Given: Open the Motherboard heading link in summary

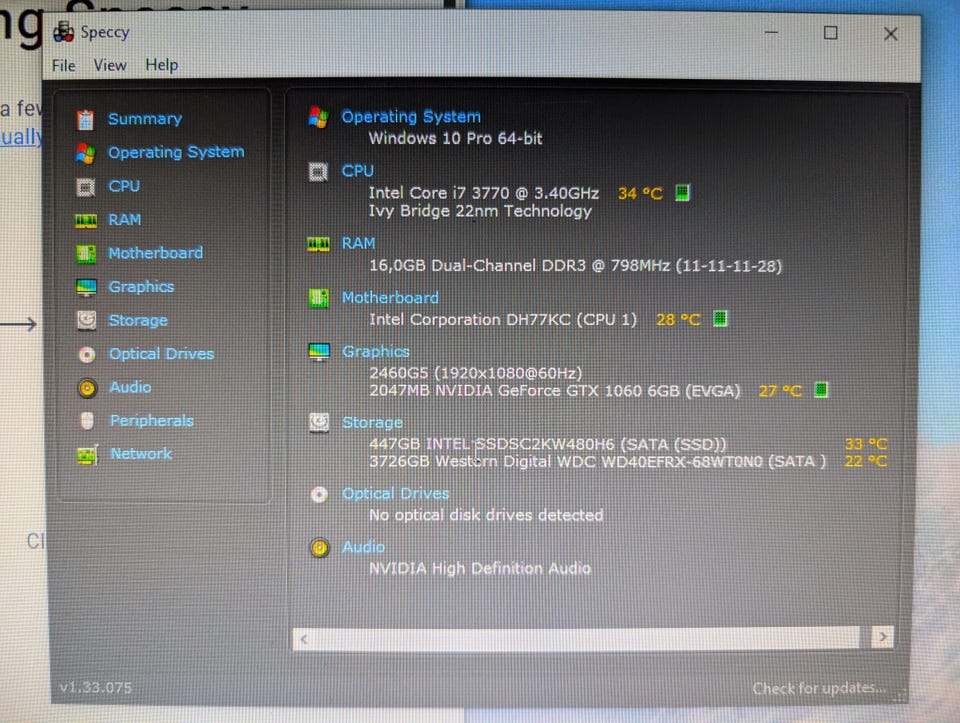Looking at the screenshot, I should click(x=390, y=298).
